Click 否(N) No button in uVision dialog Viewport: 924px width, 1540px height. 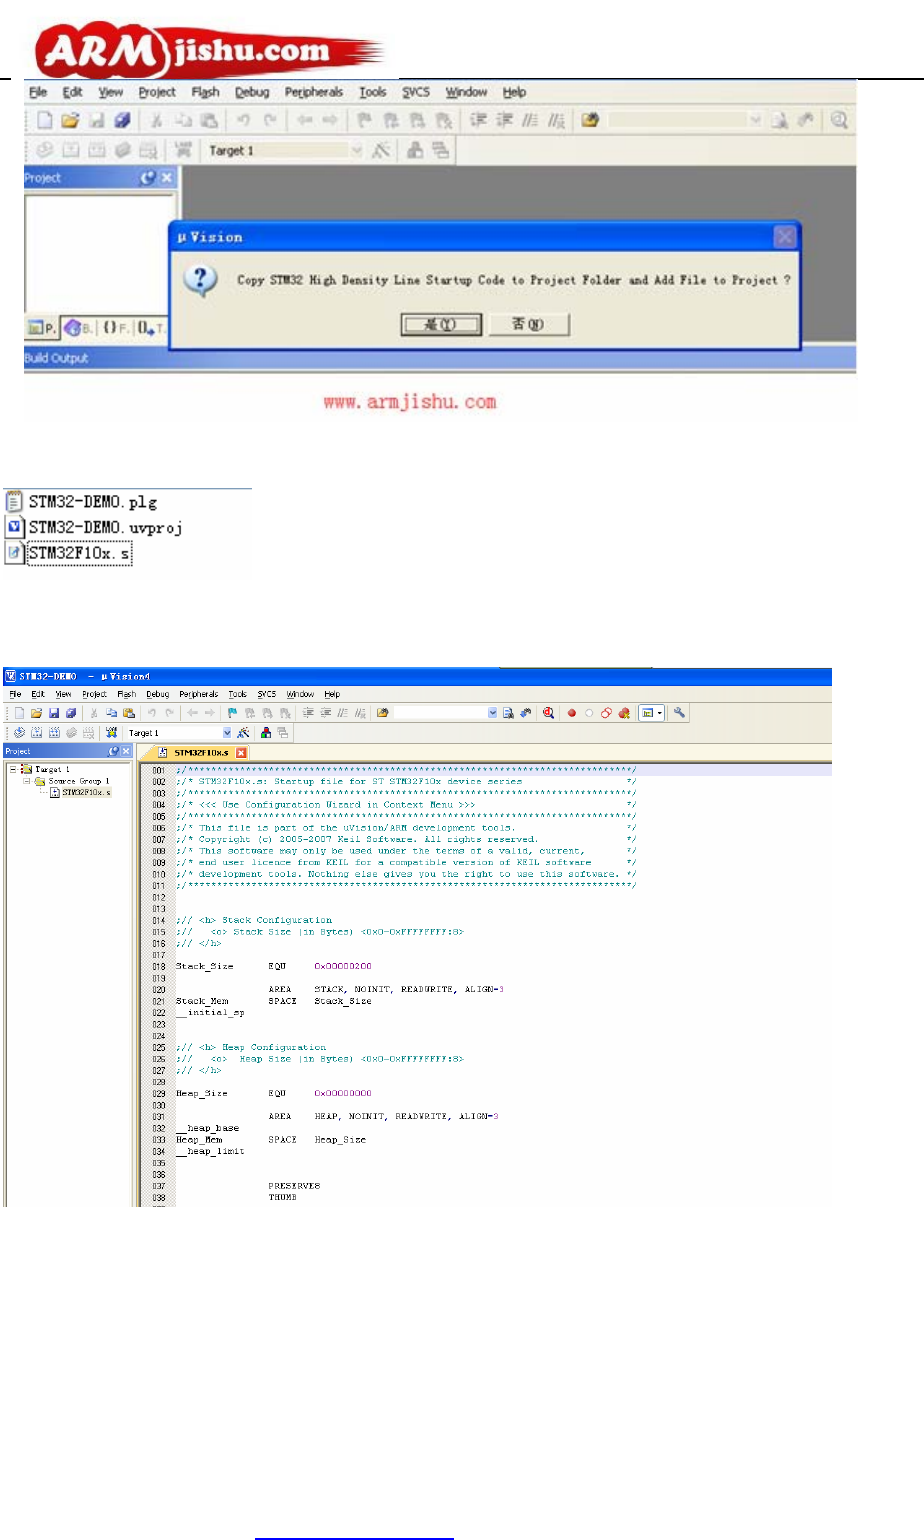point(529,324)
